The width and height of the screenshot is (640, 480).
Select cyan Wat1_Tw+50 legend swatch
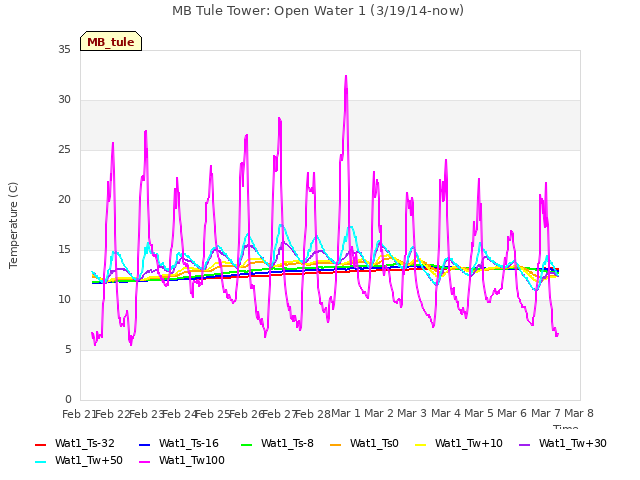tap(40, 462)
